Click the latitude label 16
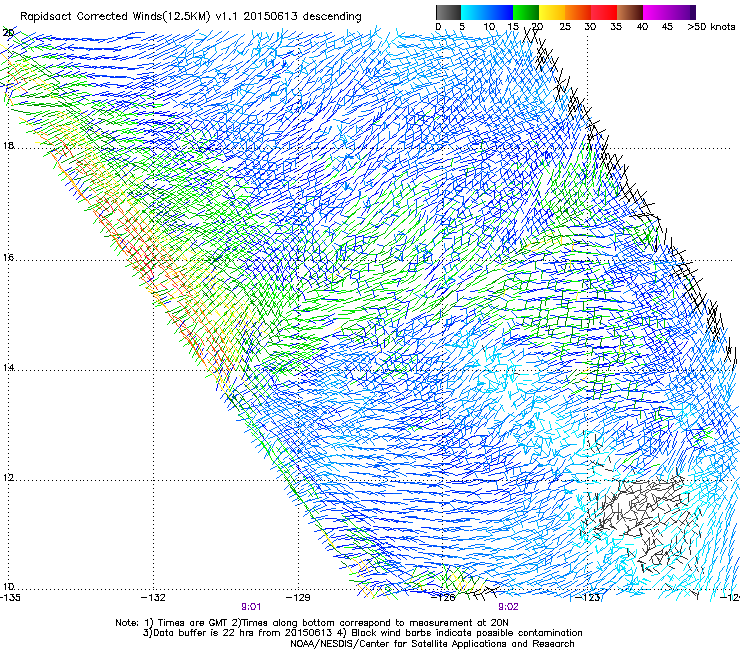The width and height of the screenshot is (740, 650). (8, 257)
